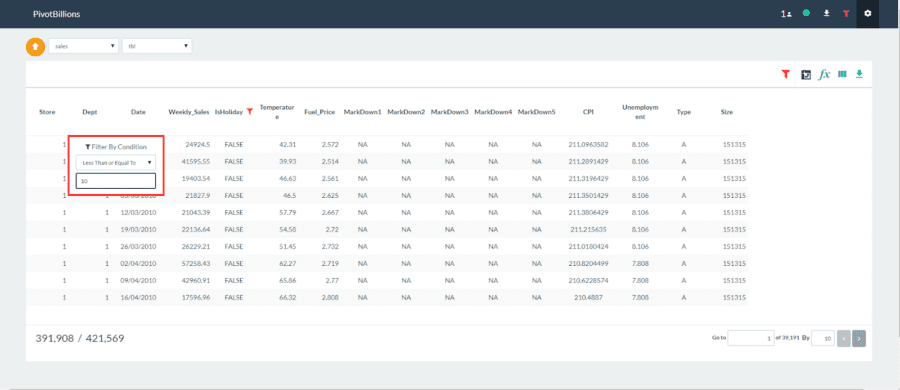The image size is (900, 390).
Task: Click the PivotBillions logo text
Action: [57, 14]
